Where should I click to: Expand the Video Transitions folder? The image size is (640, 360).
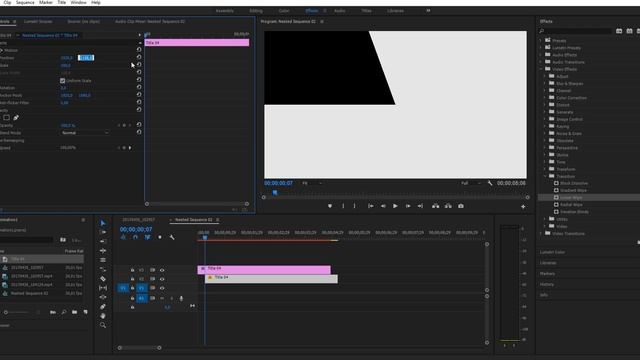click(x=541, y=233)
